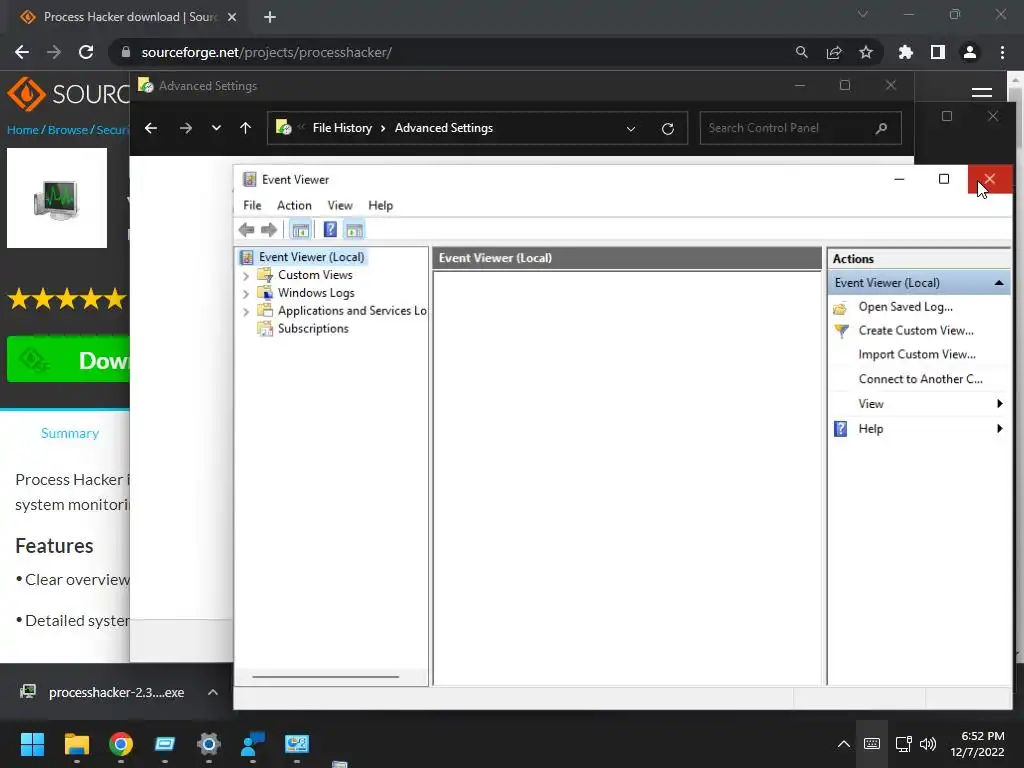The height and width of the screenshot is (768, 1024).
Task: Click the green Download button
Action: (69, 360)
